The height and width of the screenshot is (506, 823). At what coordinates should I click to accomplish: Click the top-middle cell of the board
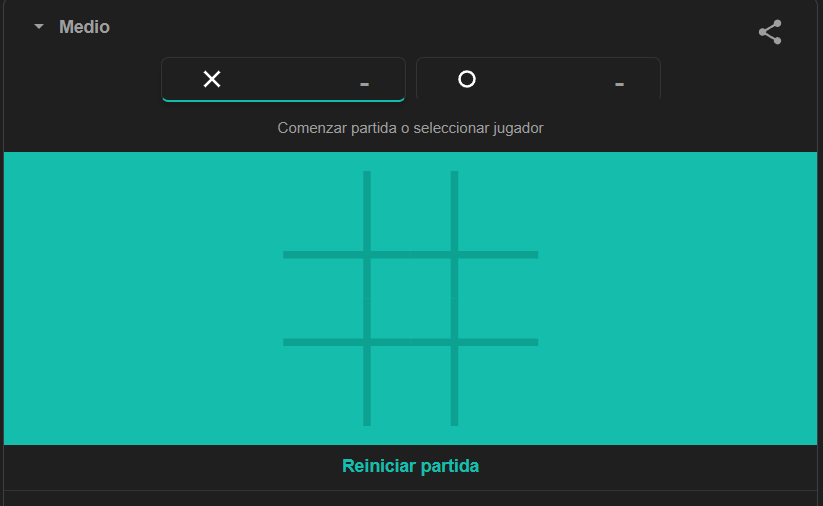tap(410, 211)
